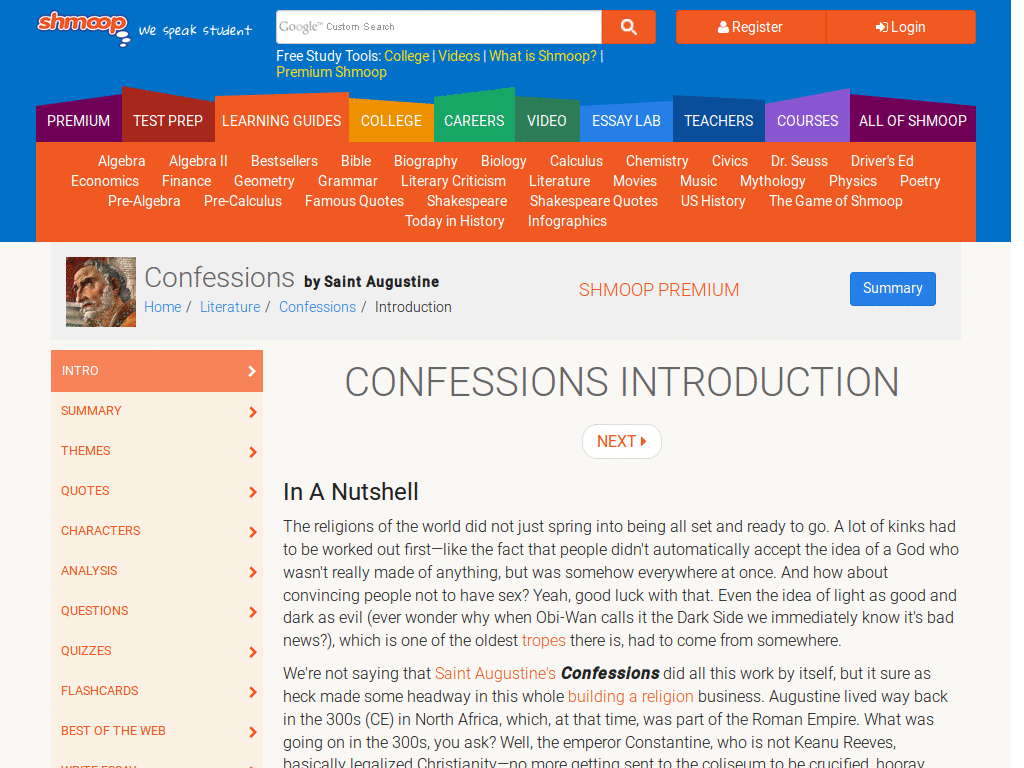Click the magnifying glass search button
The width and height of the screenshot is (1024, 768).
[628, 27]
